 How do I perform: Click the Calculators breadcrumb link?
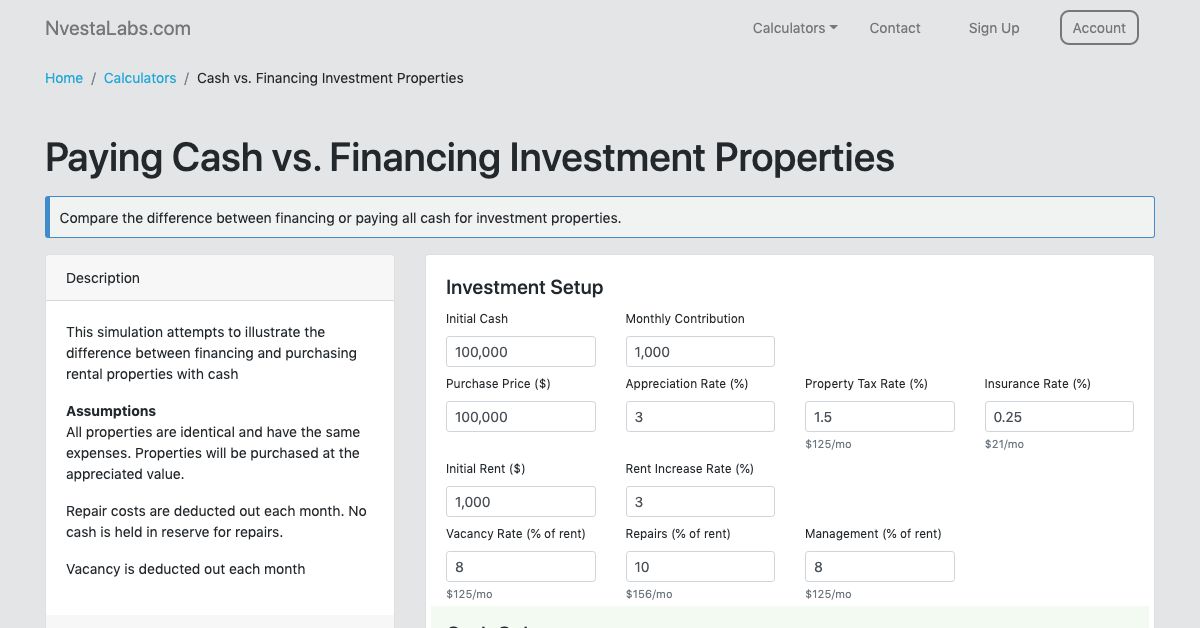pos(140,78)
